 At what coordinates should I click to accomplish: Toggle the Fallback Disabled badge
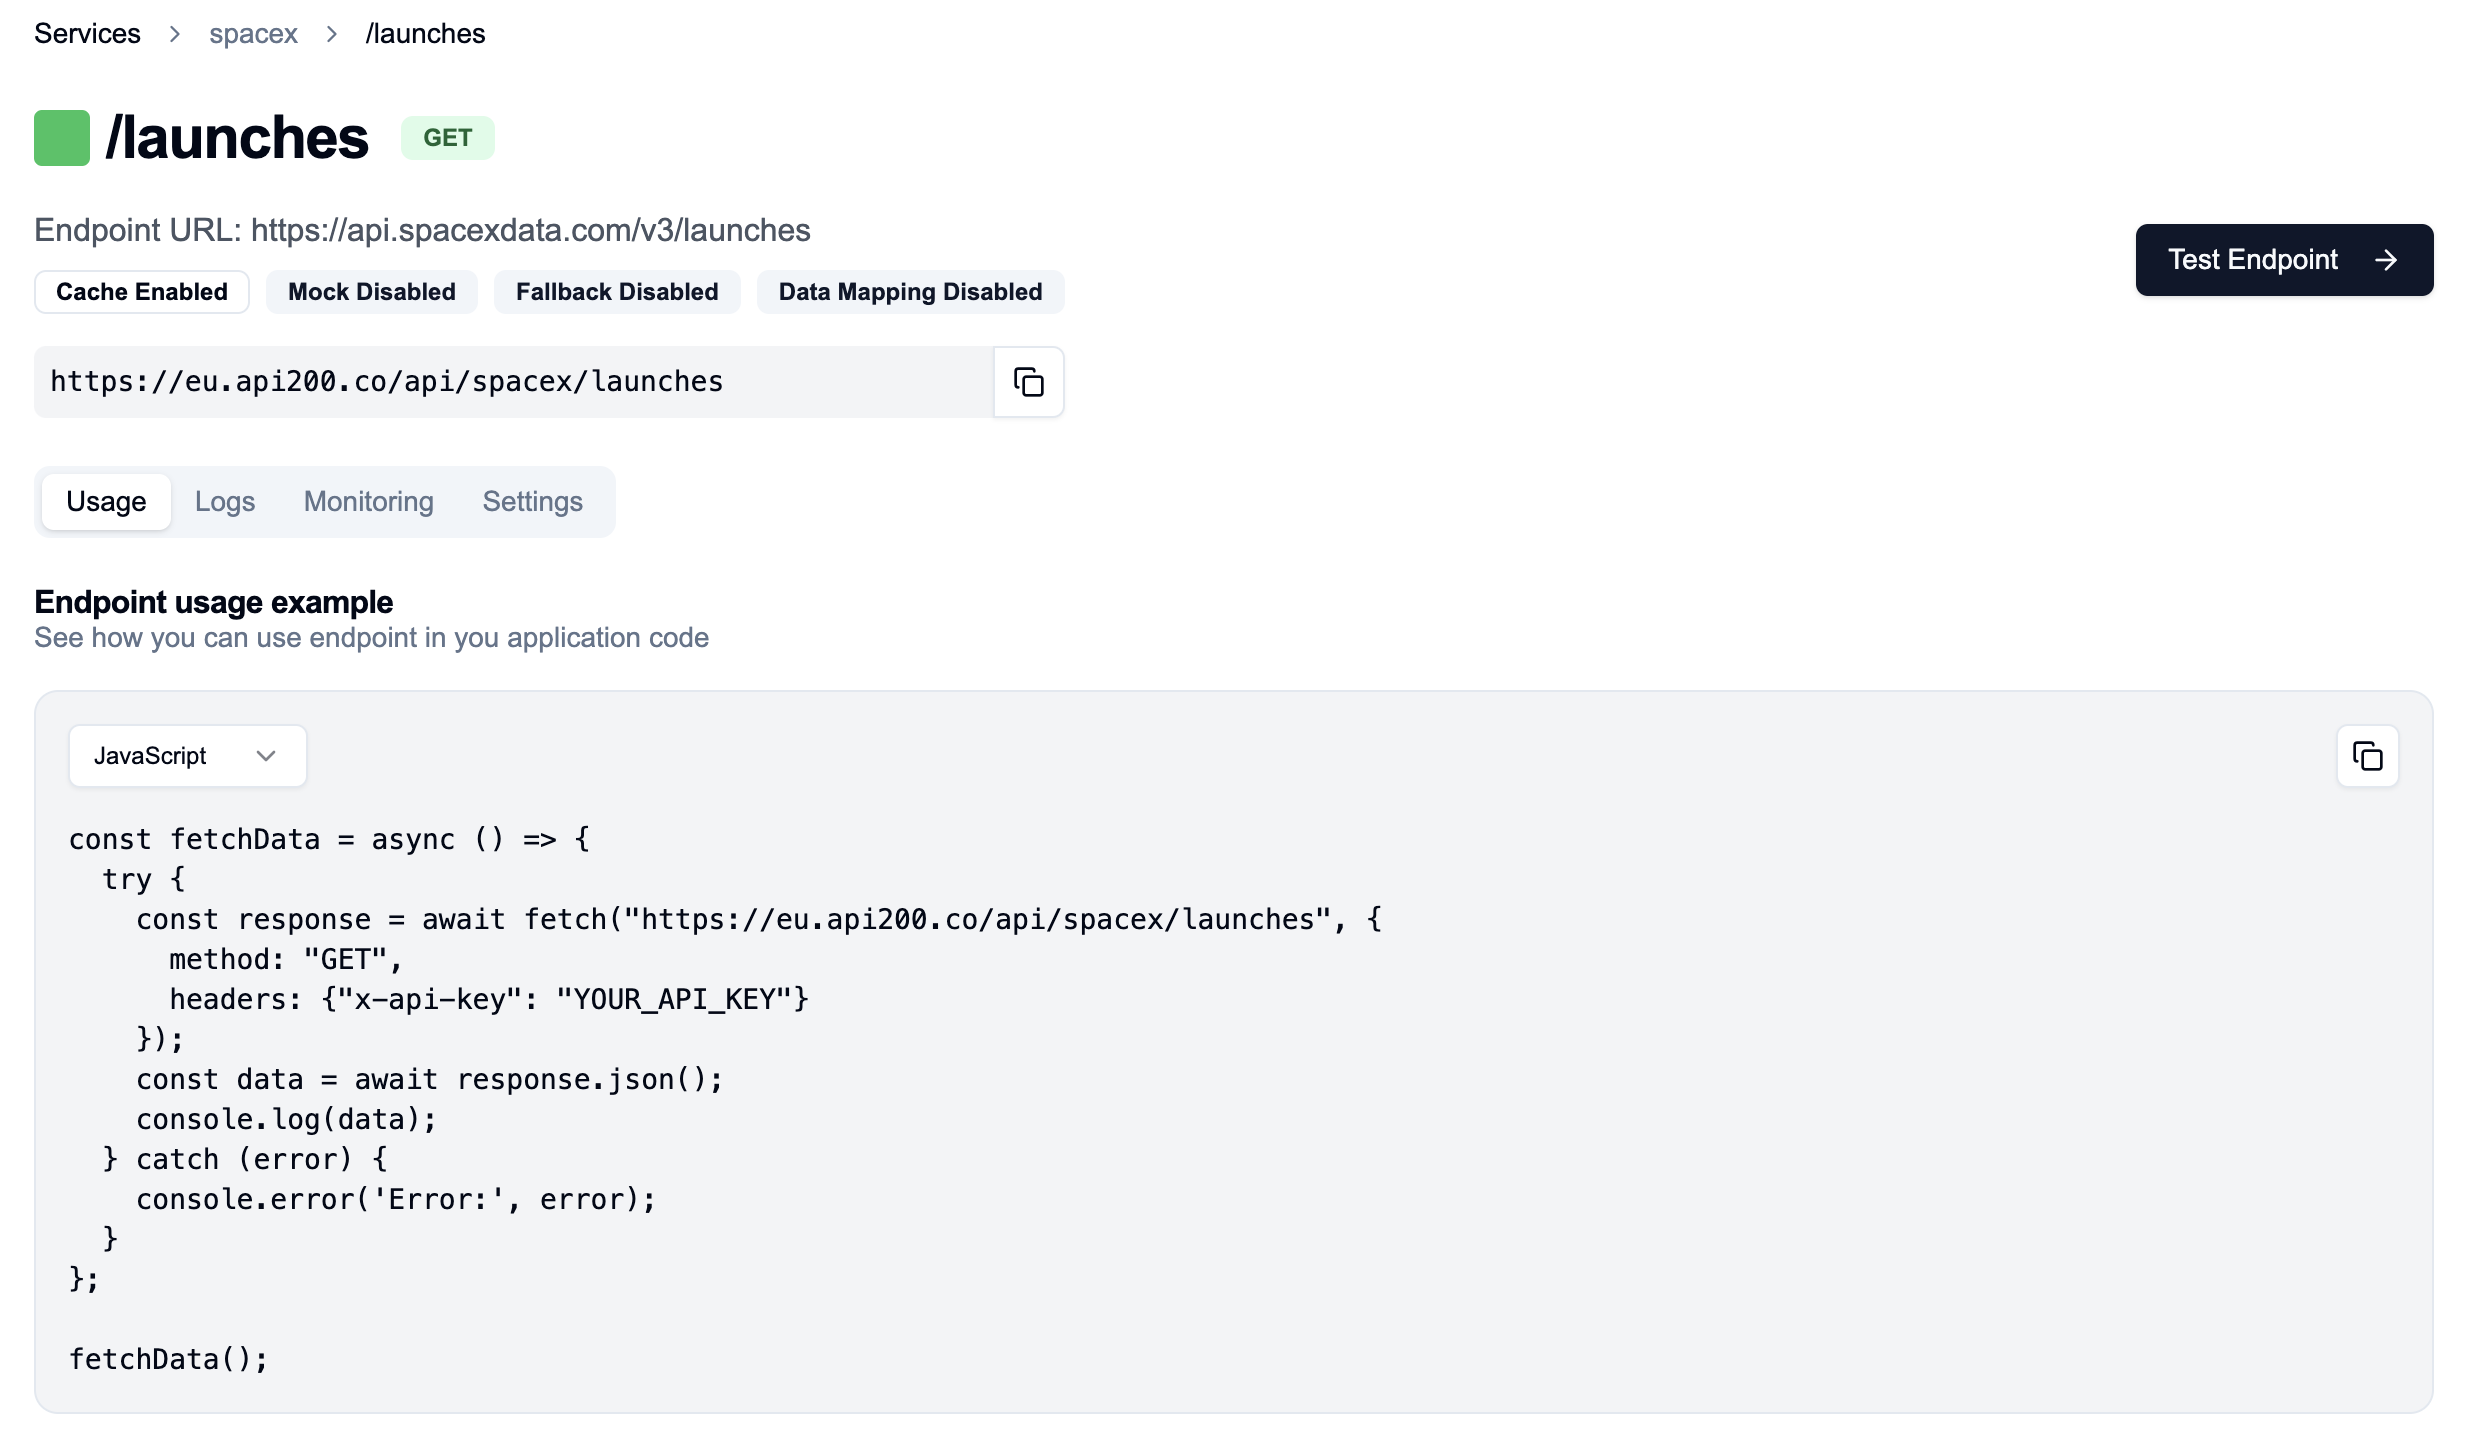(617, 292)
